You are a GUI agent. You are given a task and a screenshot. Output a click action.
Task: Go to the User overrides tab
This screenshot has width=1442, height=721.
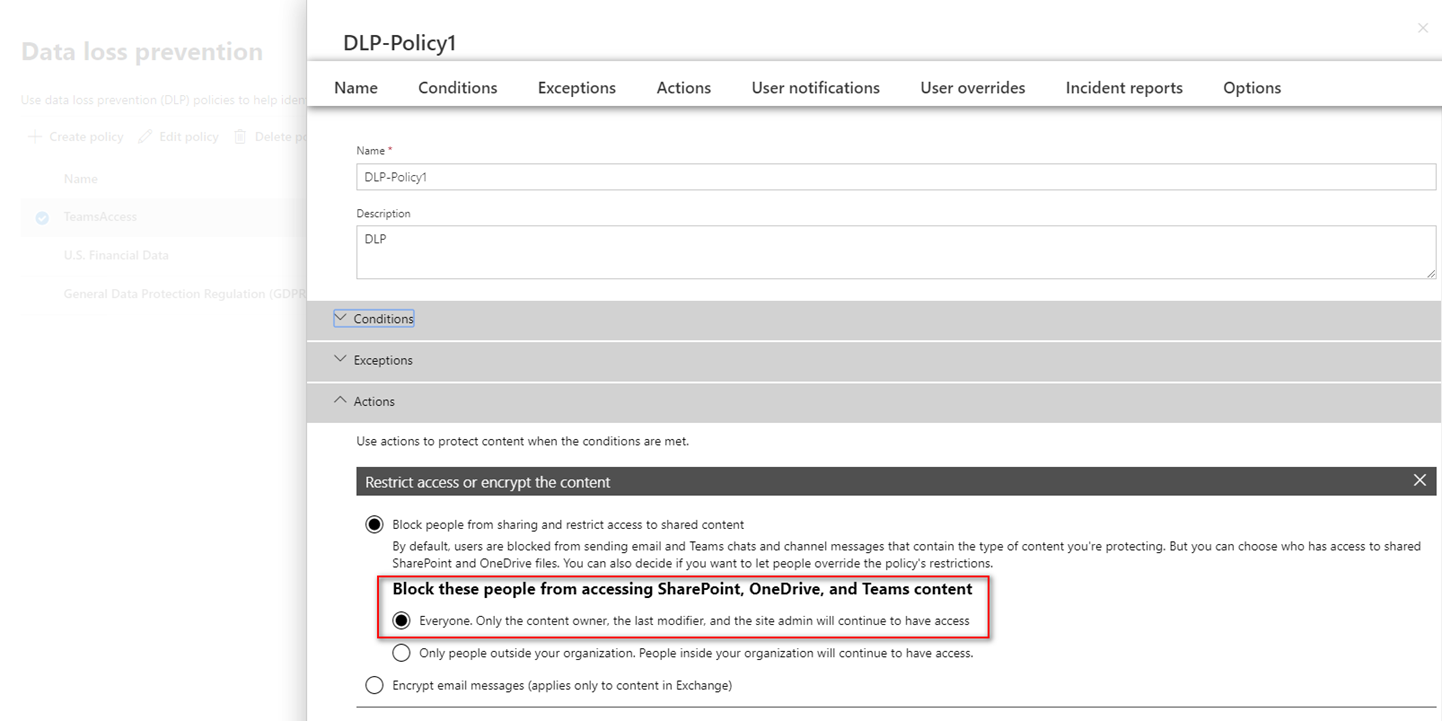972,88
